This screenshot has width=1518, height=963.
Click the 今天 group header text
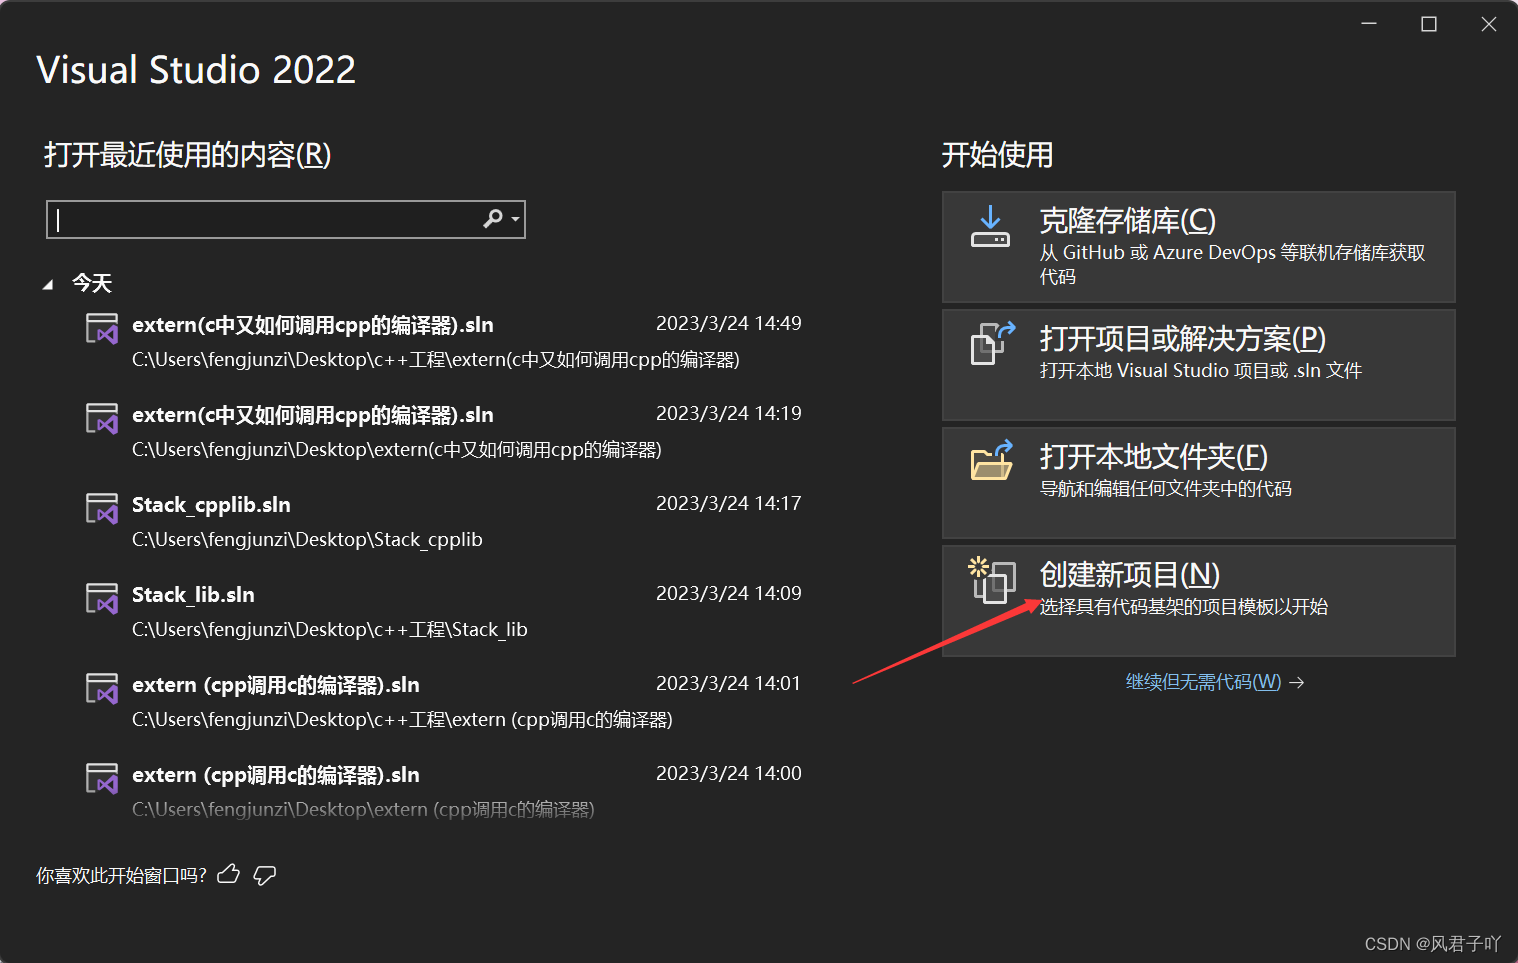click(92, 283)
